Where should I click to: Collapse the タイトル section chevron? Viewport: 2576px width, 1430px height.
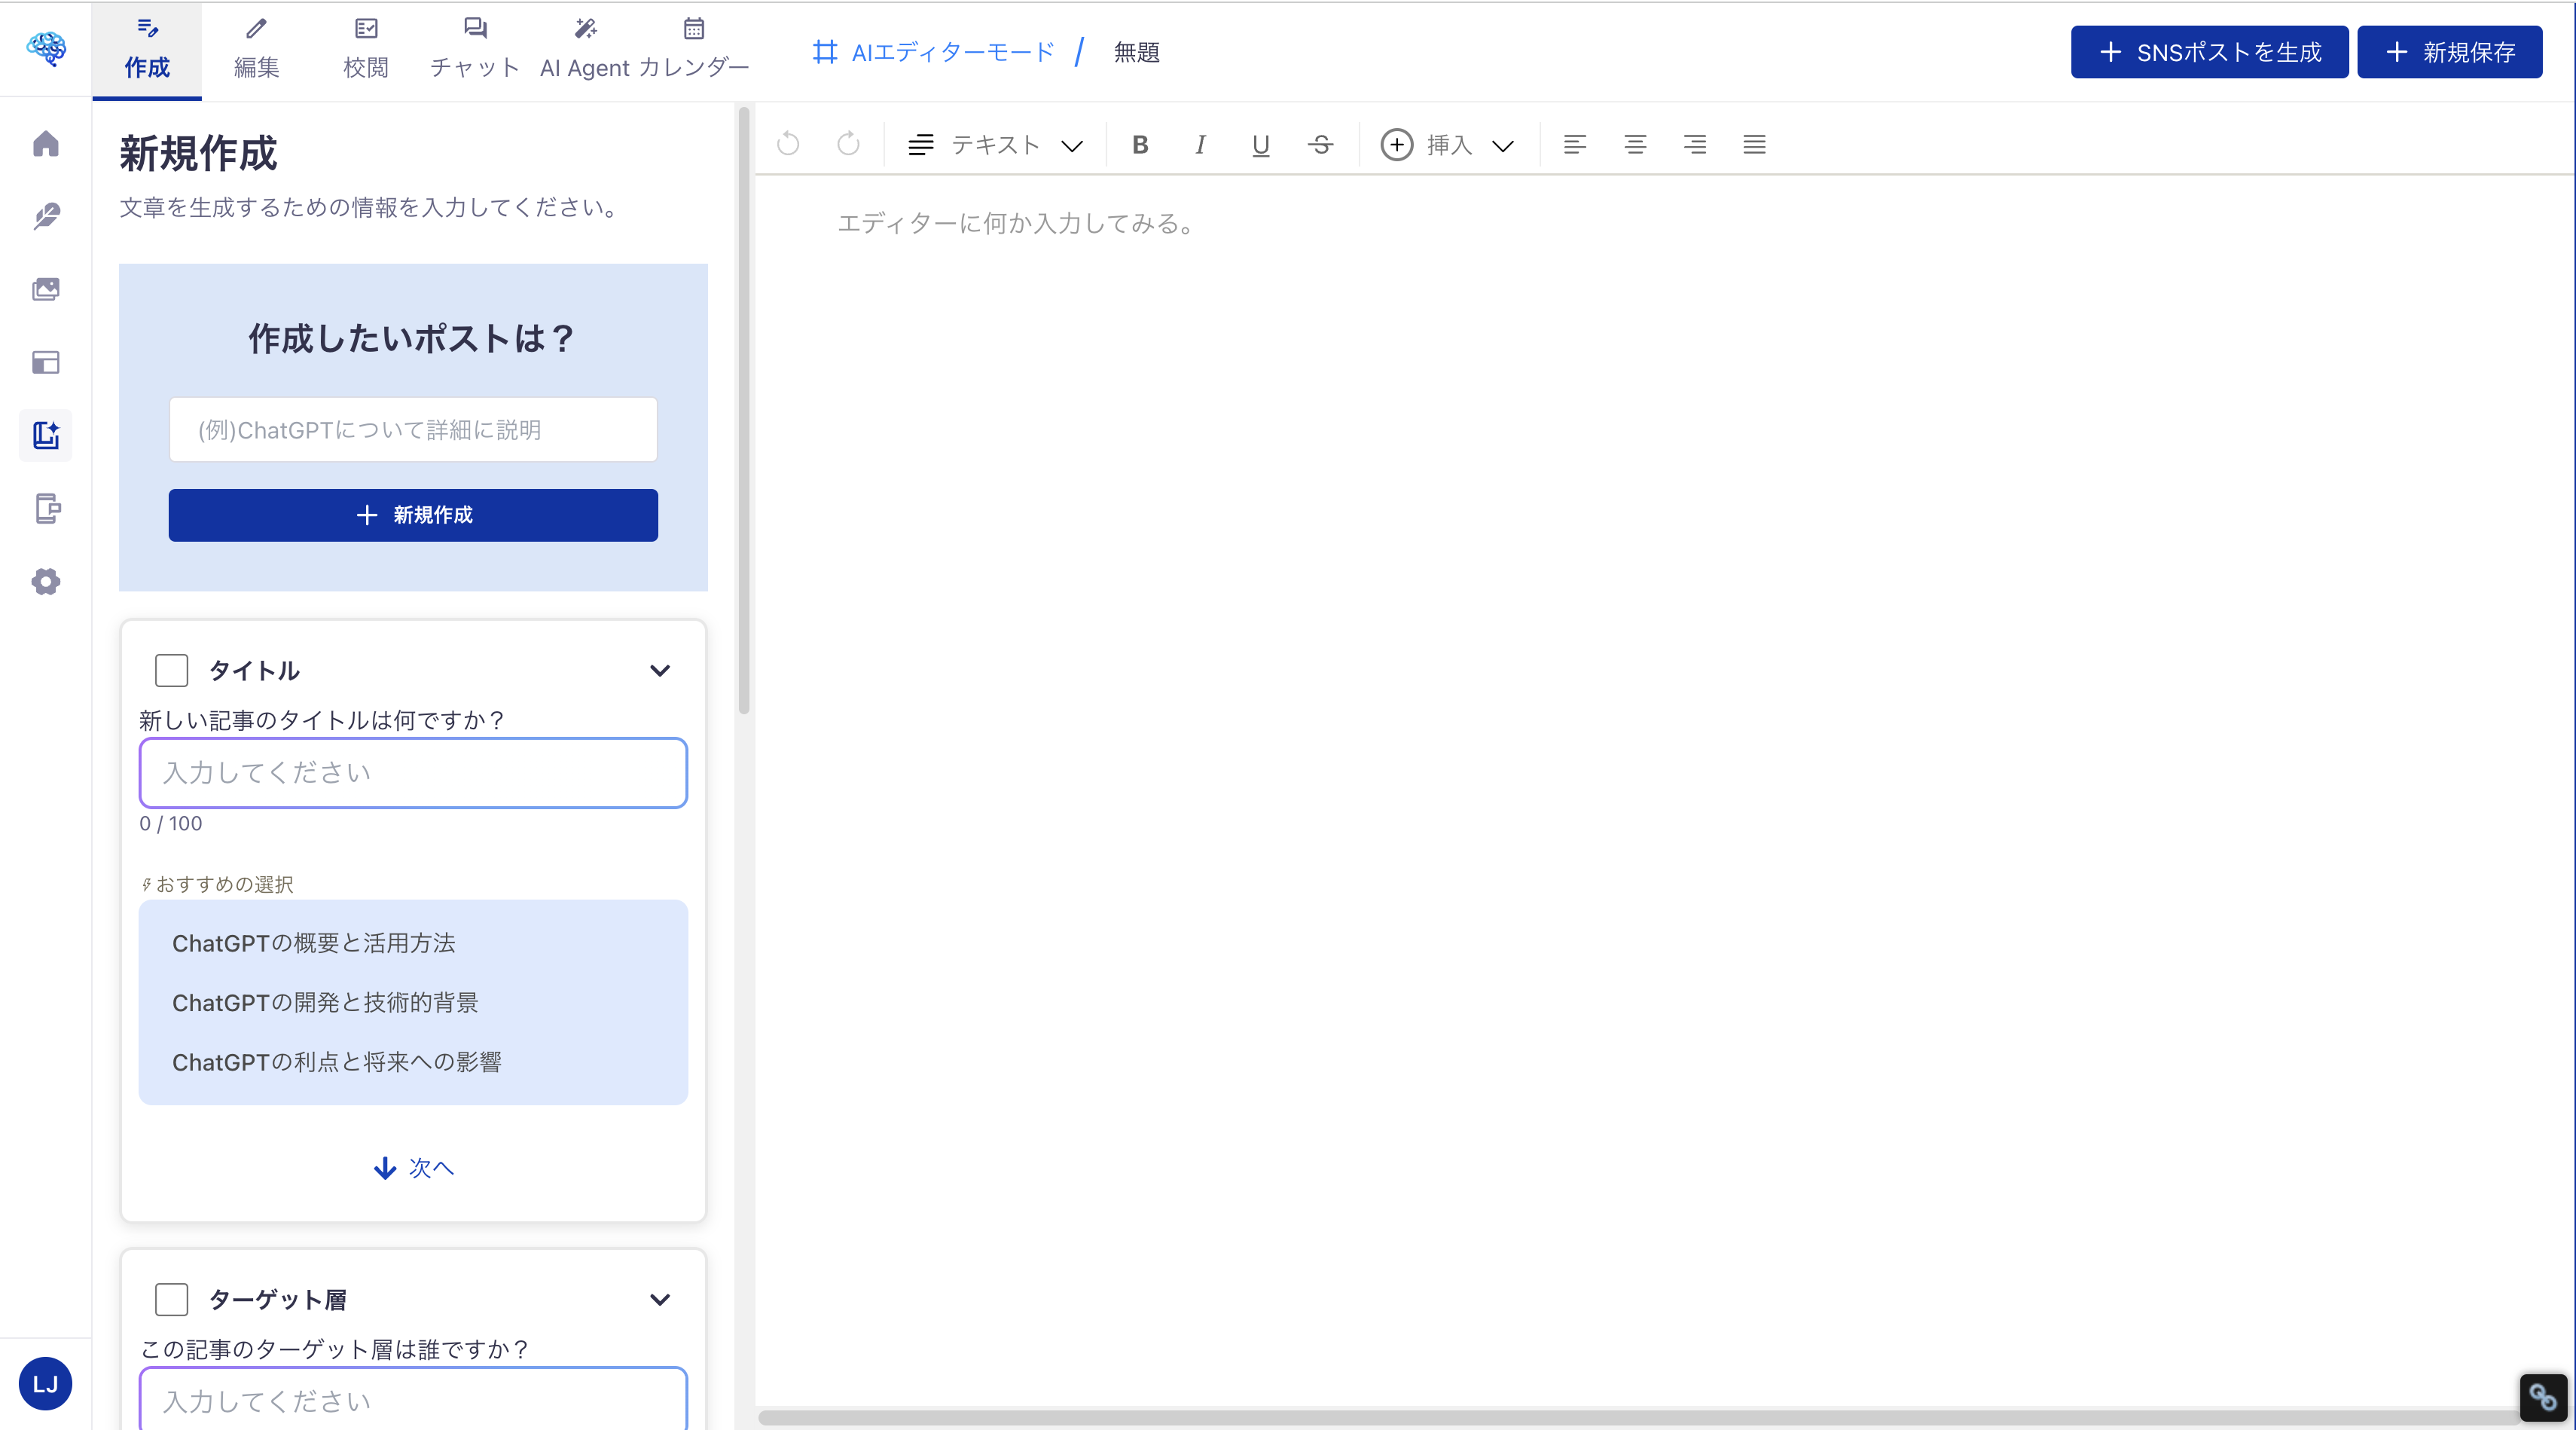[x=659, y=670]
